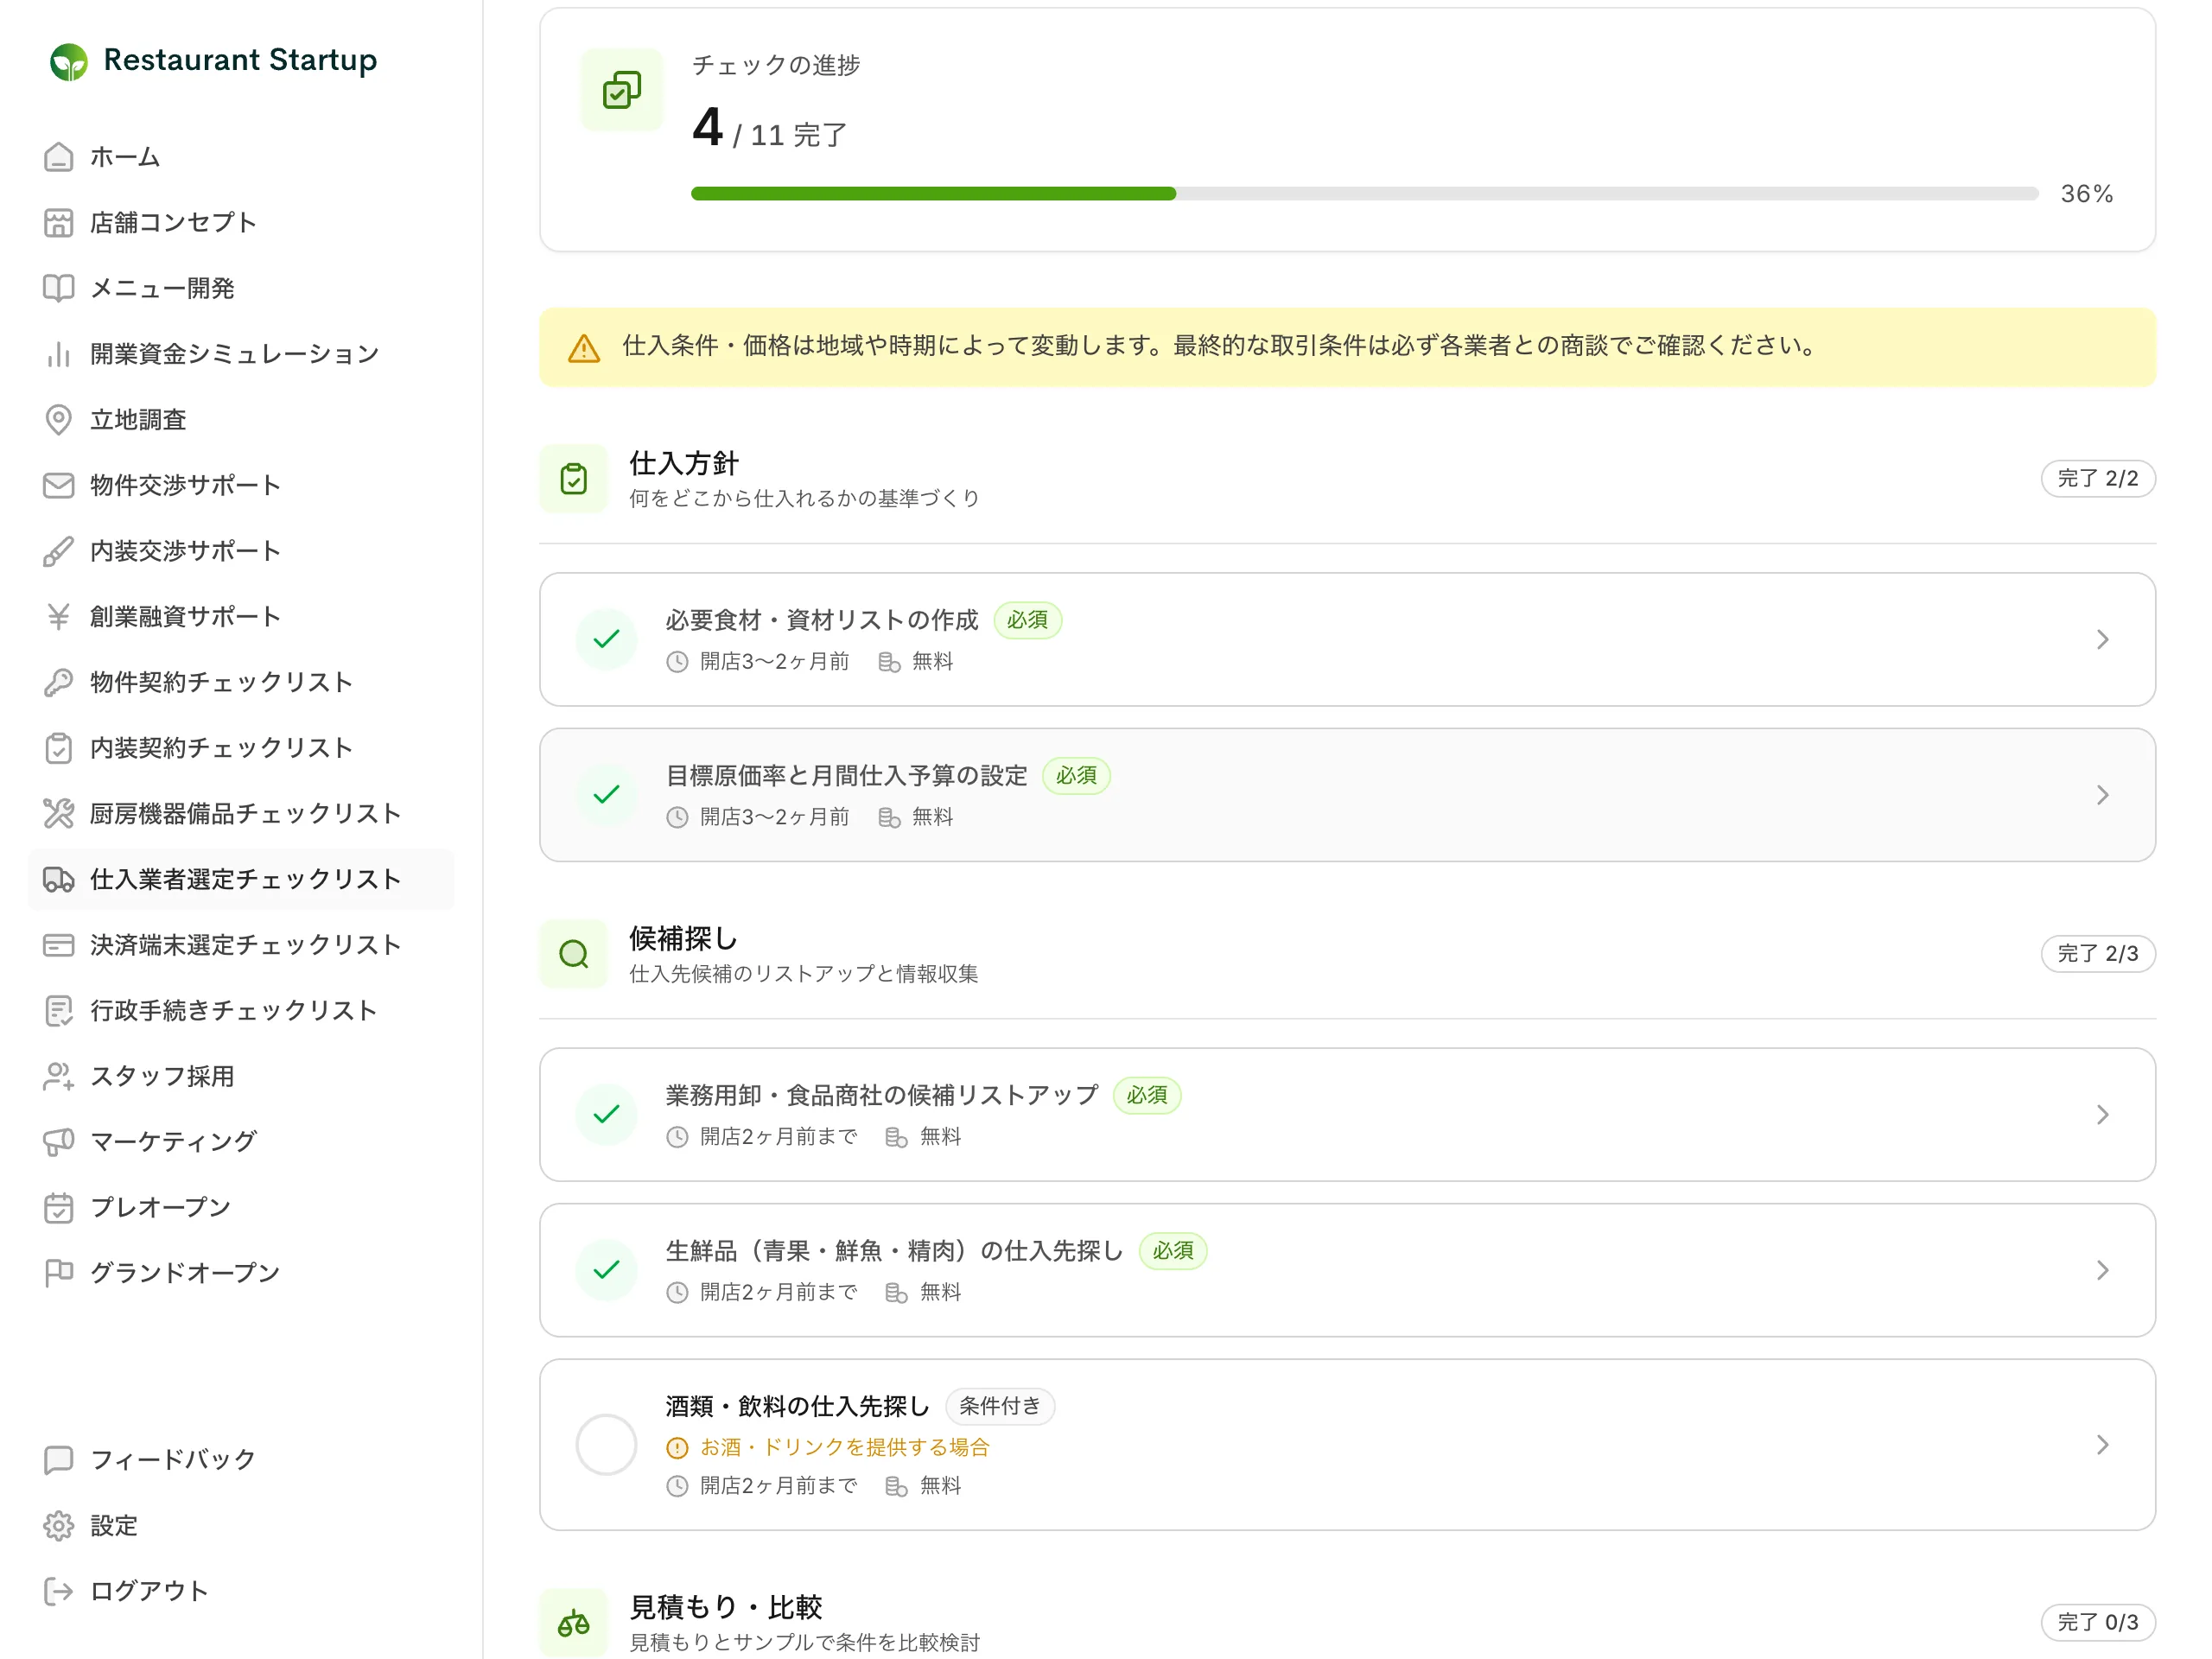
Task: Click the 完了 2/2 badge for 仕入方針
Action: click(x=2098, y=479)
